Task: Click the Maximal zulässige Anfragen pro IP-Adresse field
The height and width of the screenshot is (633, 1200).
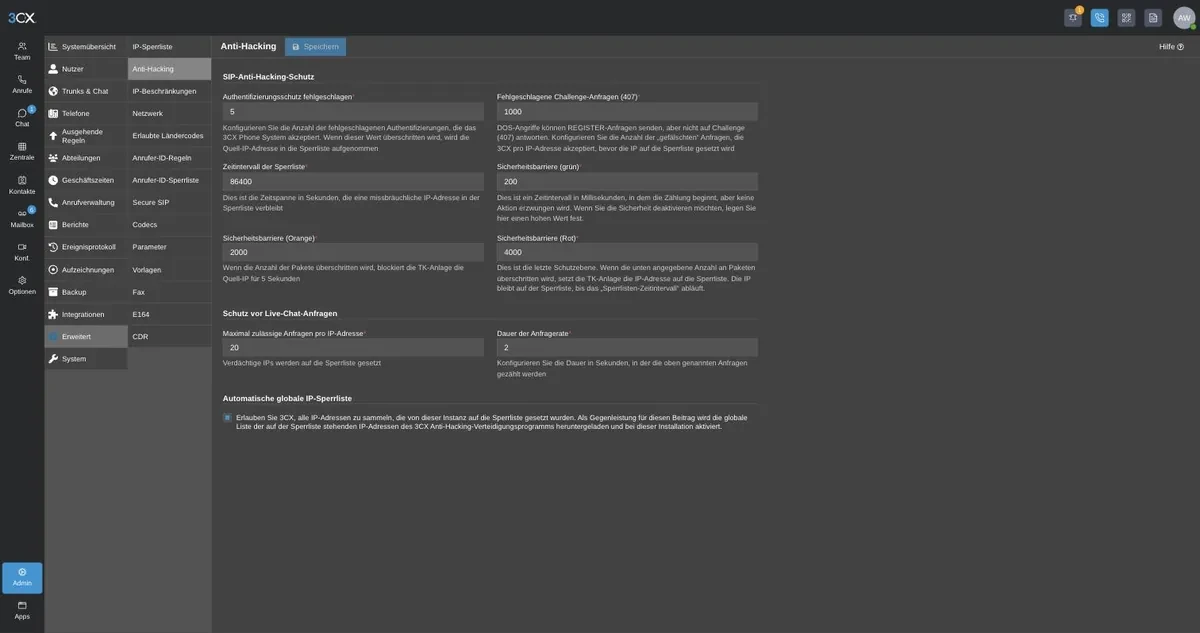Action: pyautogui.click(x=353, y=347)
